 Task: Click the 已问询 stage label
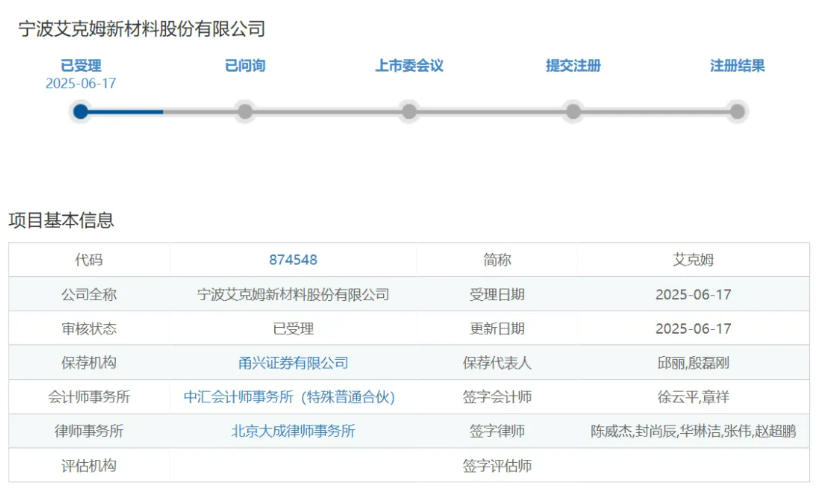pos(245,66)
